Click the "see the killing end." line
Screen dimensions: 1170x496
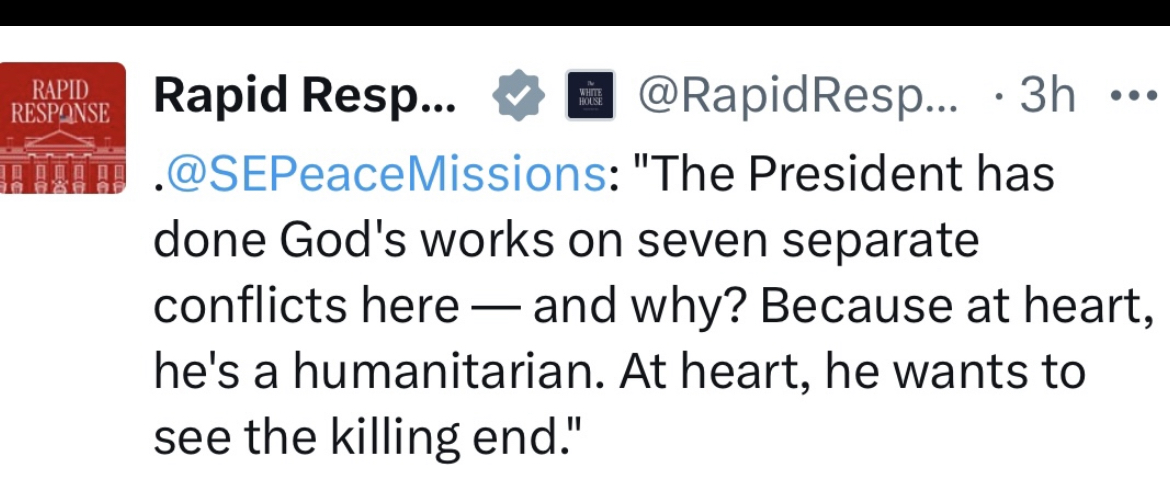point(367,438)
